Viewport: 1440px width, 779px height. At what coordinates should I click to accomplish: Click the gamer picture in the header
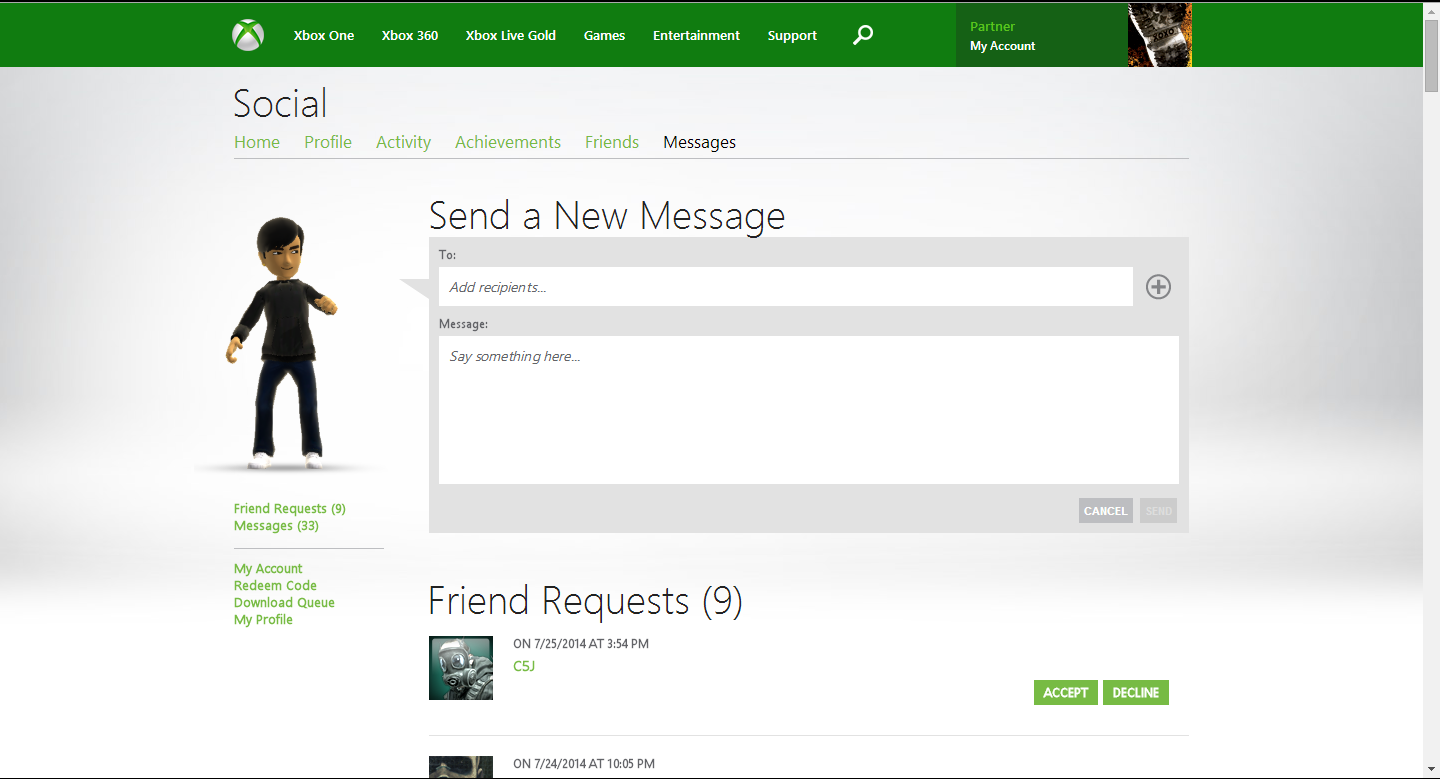coord(1160,35)
